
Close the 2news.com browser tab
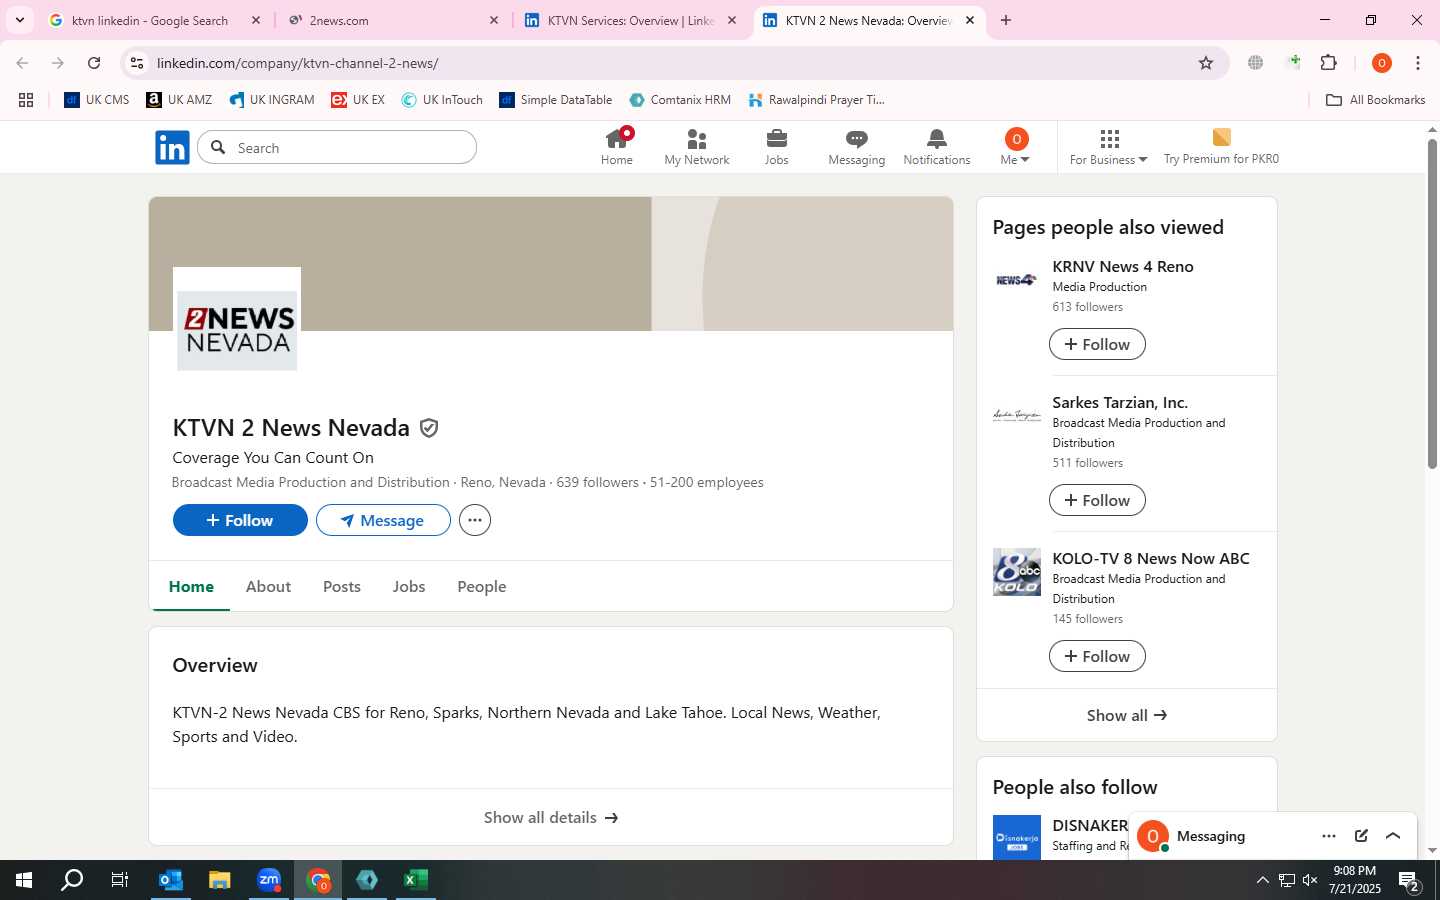point(494,20)
